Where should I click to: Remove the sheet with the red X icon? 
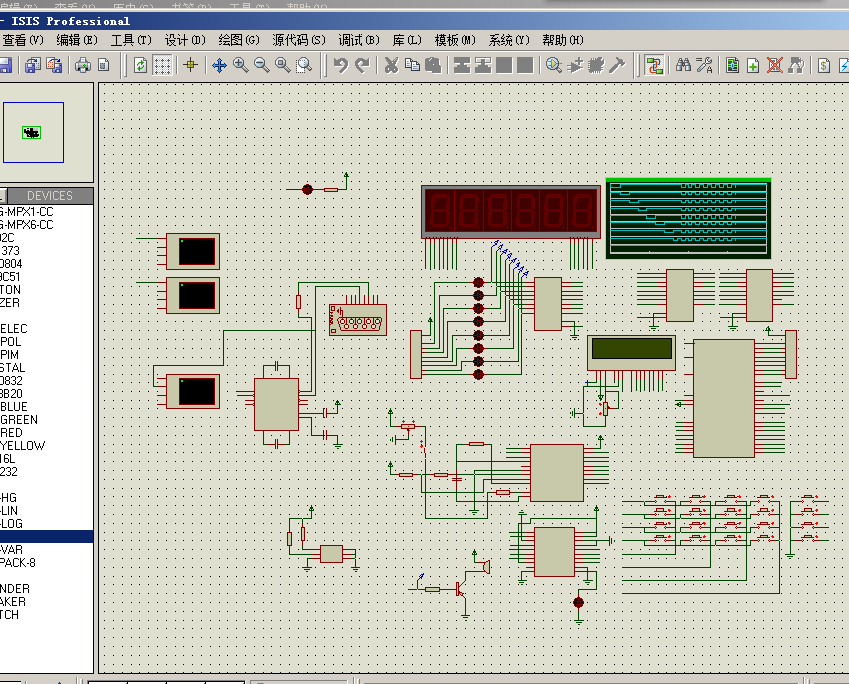775,66
